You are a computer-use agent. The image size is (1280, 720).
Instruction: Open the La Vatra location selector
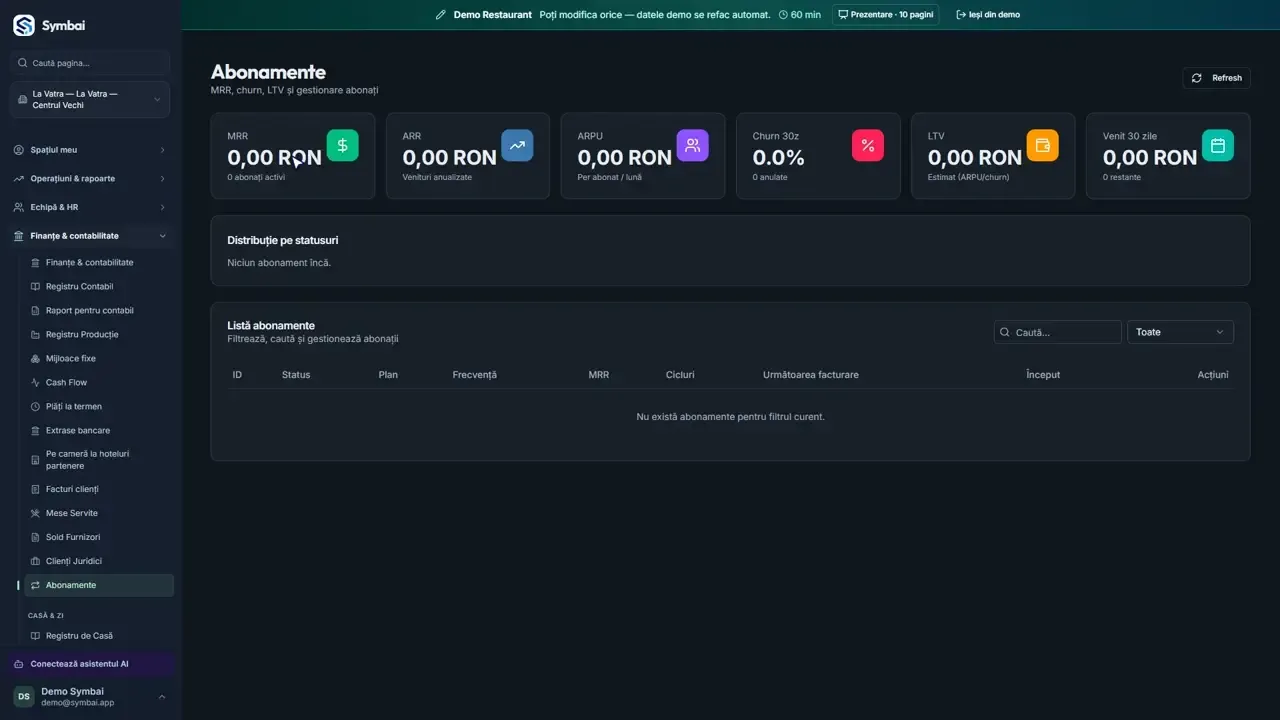(90, 100)
